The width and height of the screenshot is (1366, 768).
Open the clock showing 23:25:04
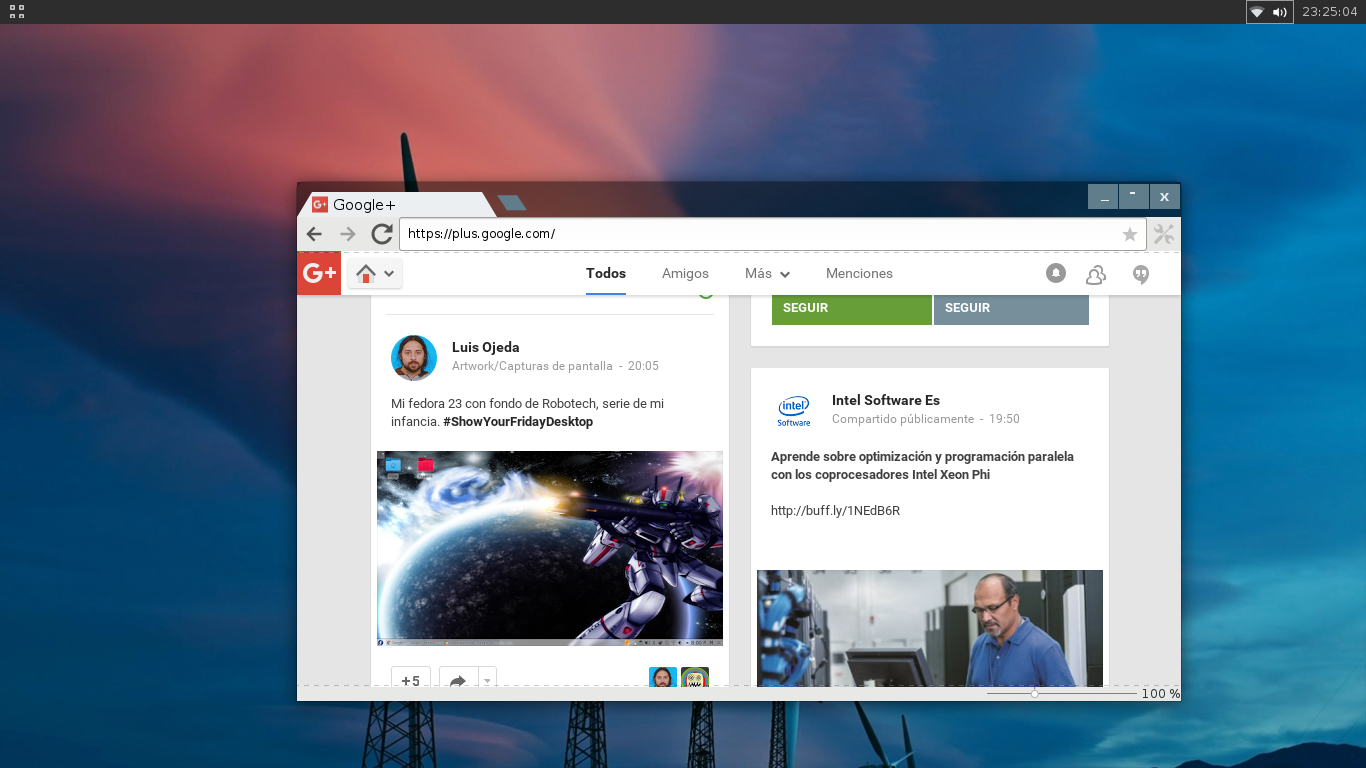coord(1330,12)
